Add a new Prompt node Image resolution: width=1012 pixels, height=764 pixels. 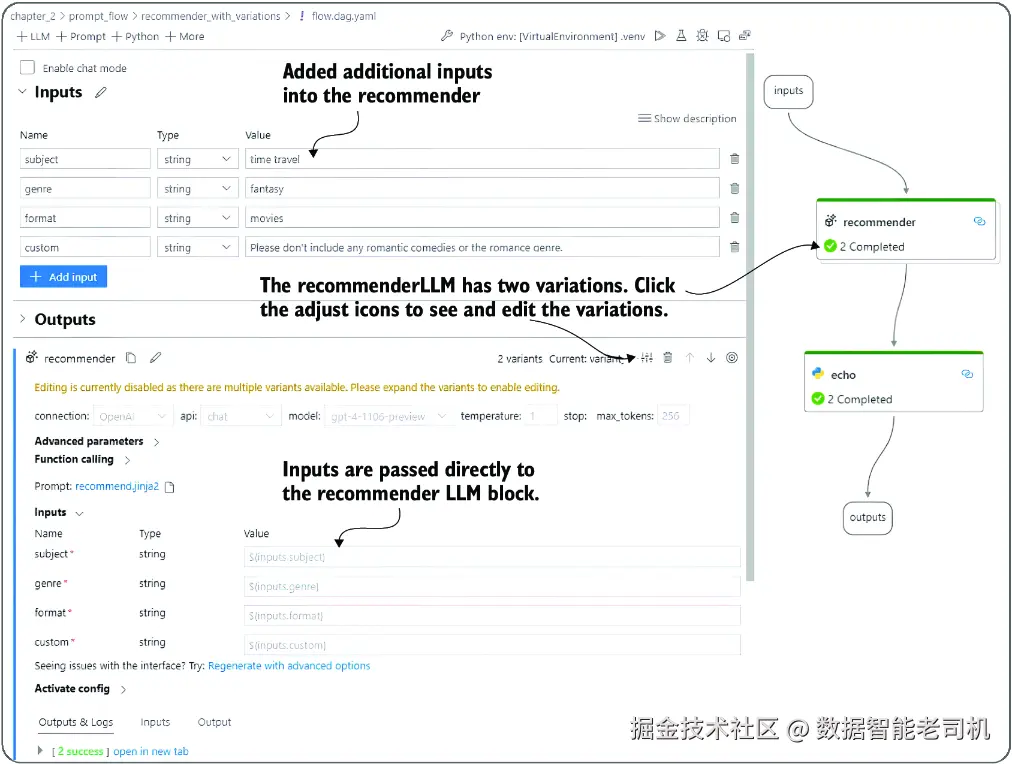(x=81, y=37)
